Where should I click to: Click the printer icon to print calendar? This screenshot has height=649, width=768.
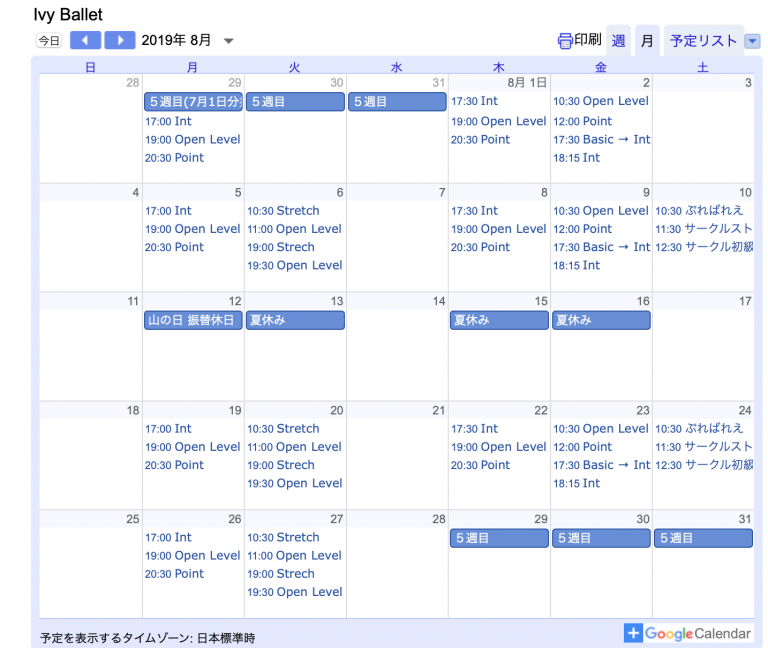pos(565,41)
